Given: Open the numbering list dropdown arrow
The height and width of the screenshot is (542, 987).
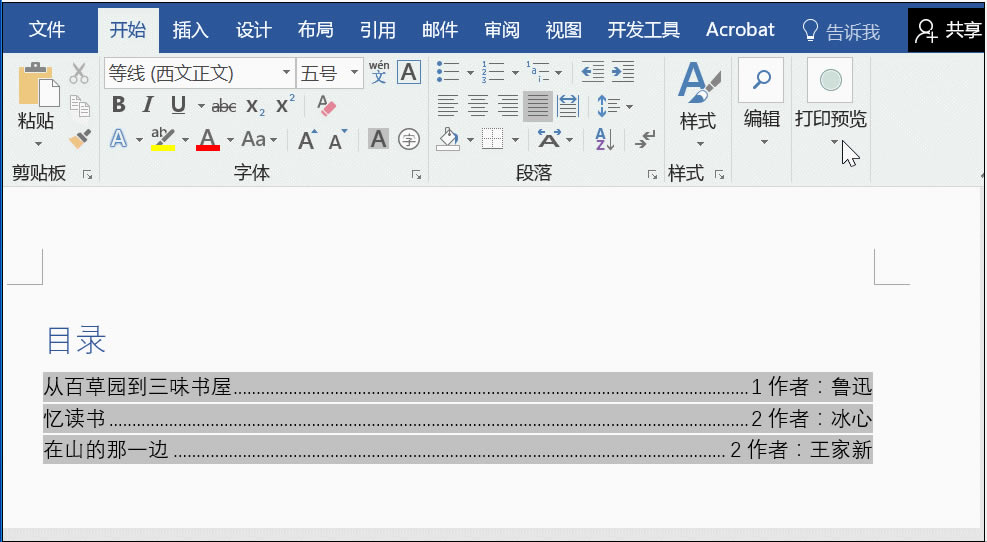Looking at the screenshot, I should (x=515, y=73).
